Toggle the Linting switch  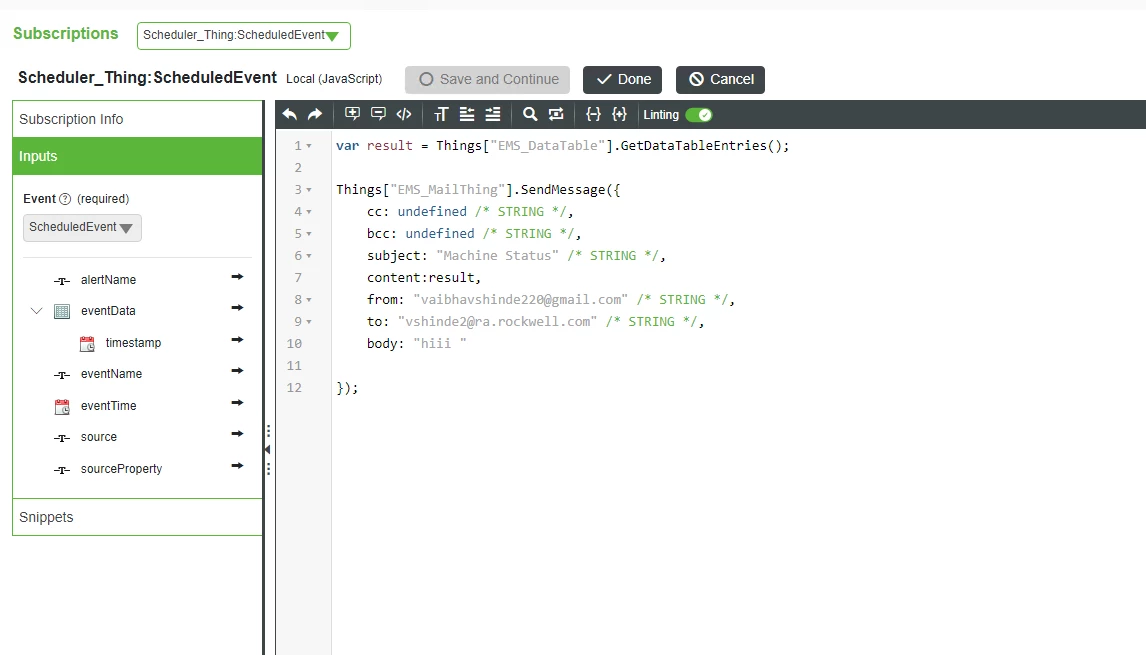point(699,115)
